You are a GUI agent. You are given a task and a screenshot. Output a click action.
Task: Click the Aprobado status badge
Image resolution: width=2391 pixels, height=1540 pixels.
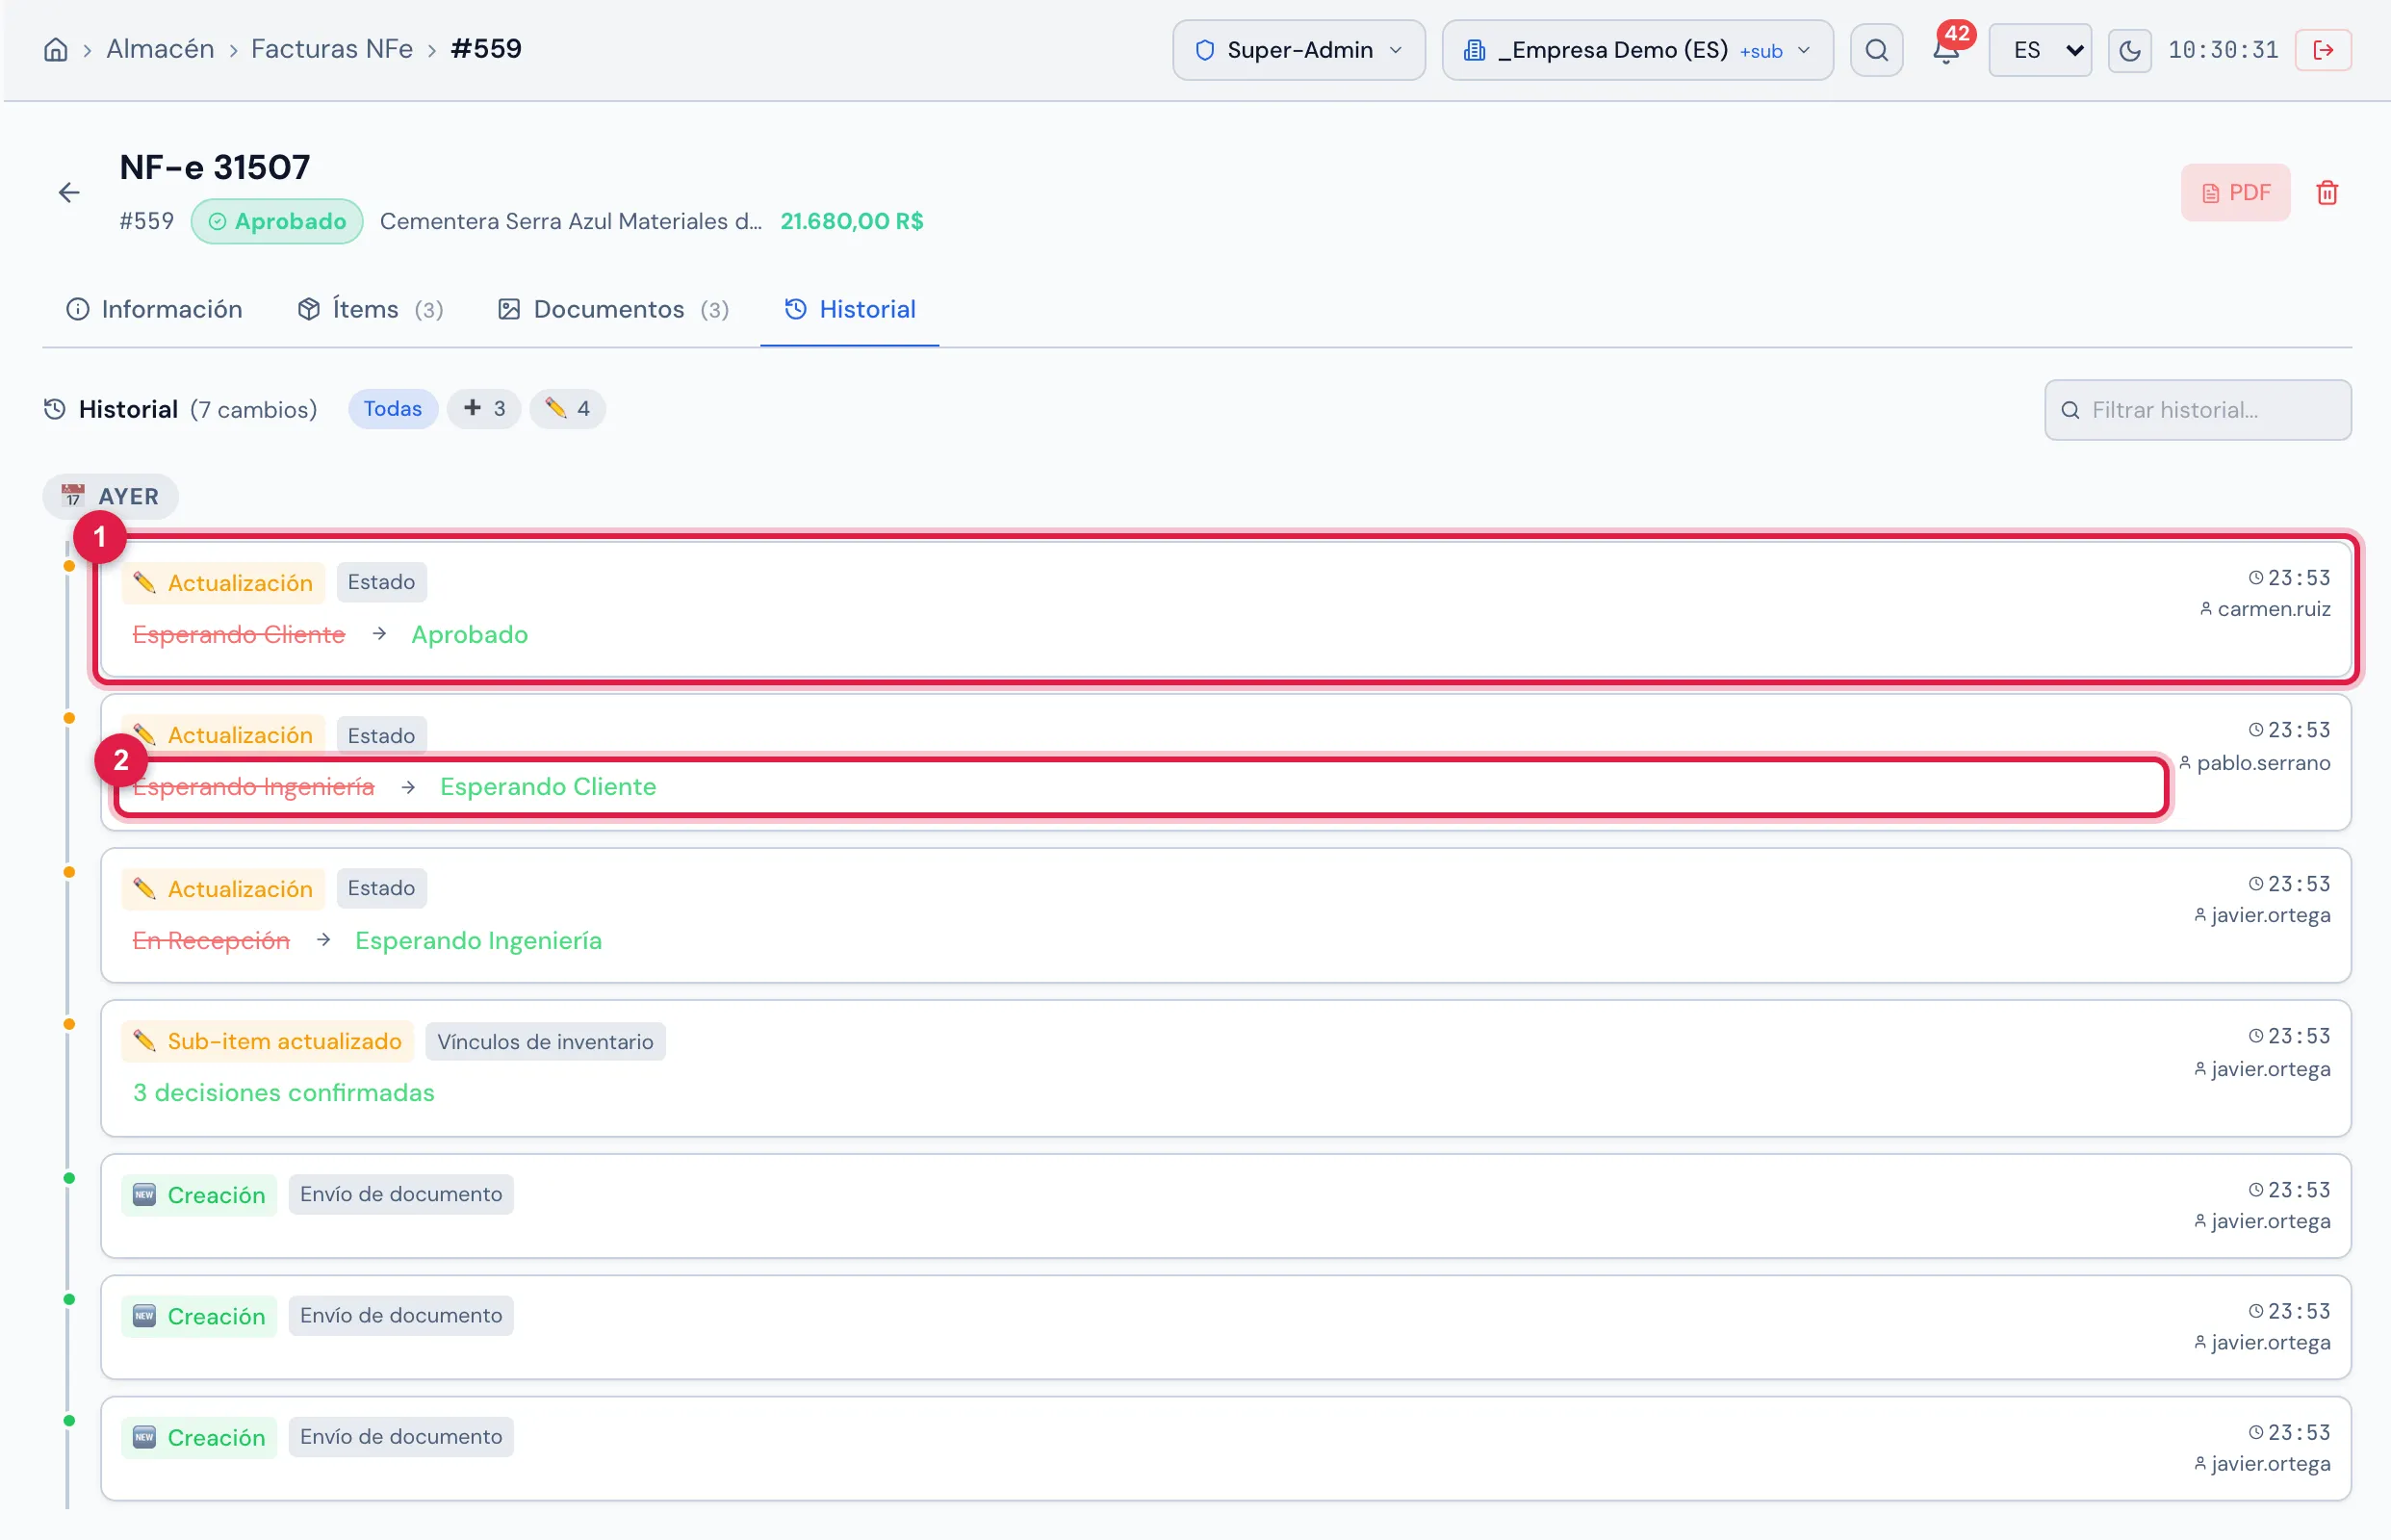click(x=277, y=221)
